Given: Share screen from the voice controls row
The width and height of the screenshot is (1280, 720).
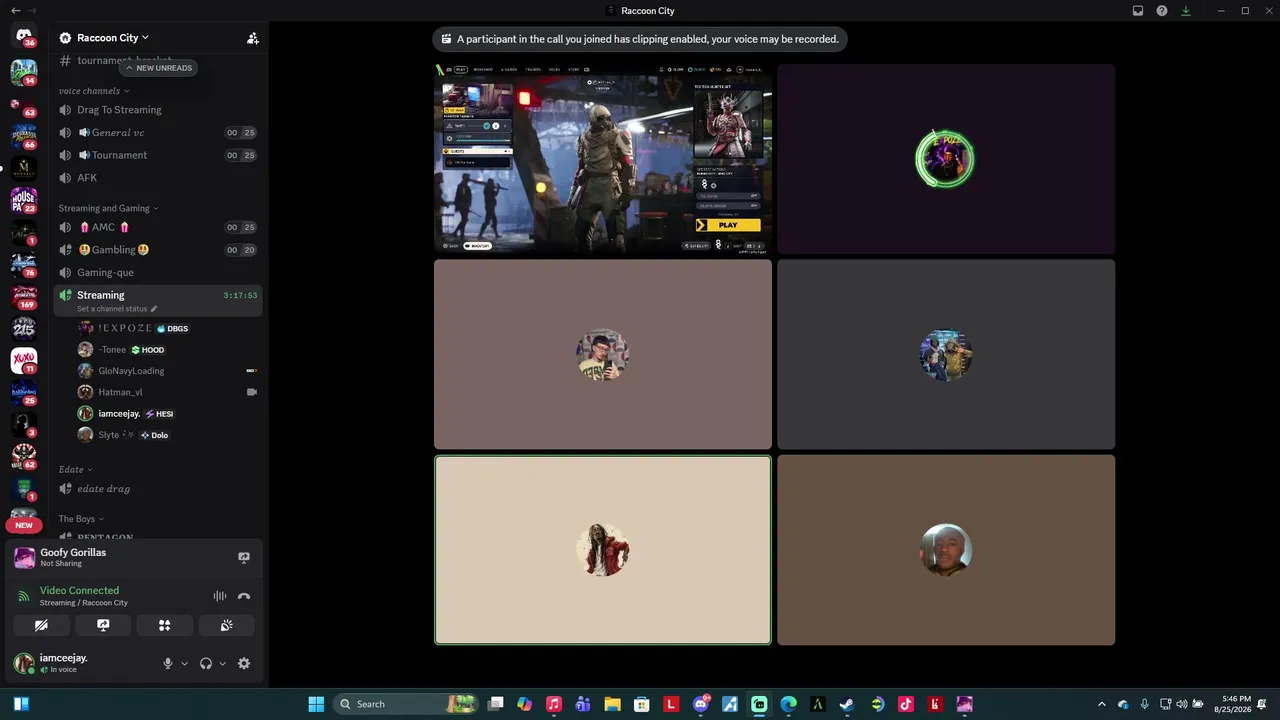Looking at the screenshot, I should tap(103, 625).
